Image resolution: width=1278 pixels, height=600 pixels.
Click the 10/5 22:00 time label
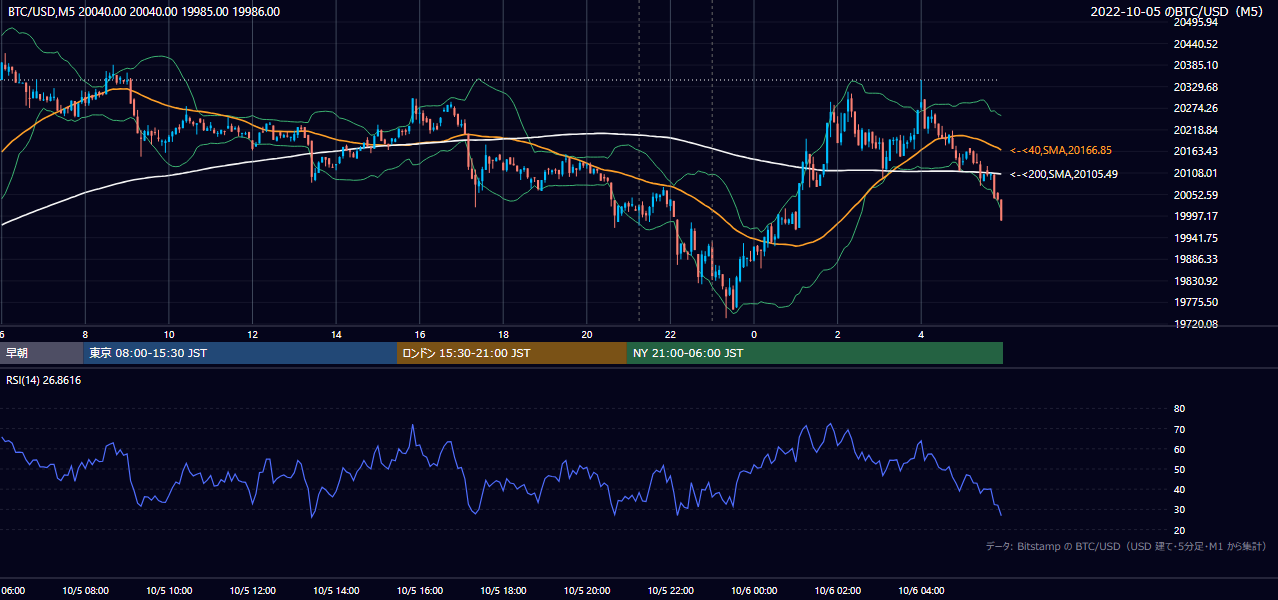[670, 591]
